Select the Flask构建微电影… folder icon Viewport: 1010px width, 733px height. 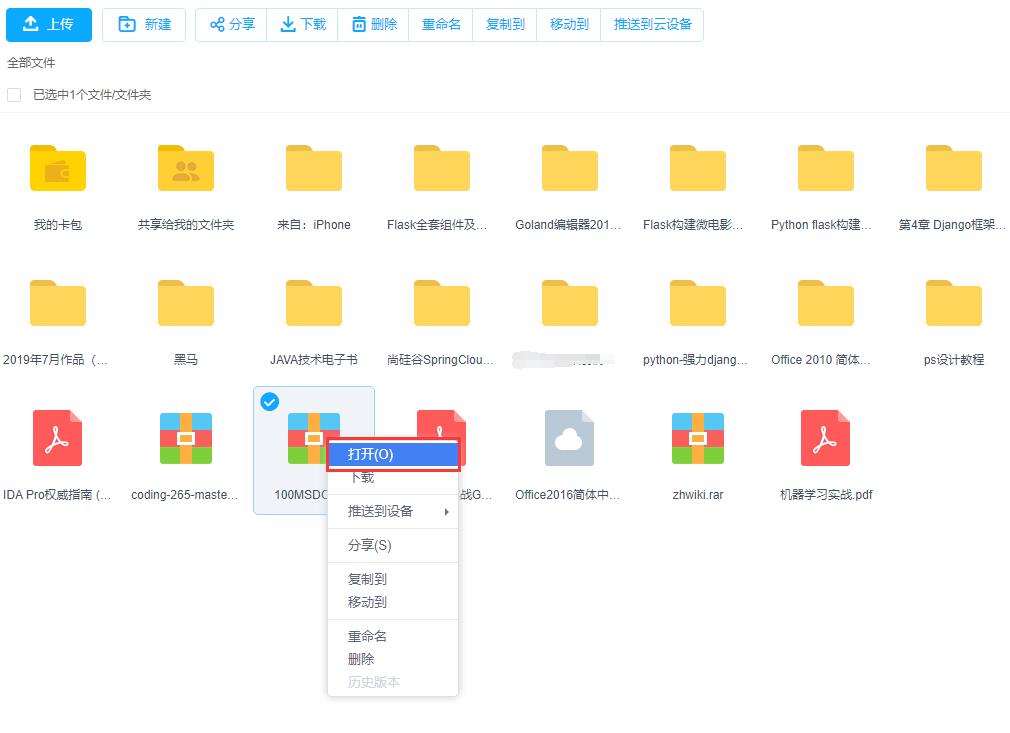698,169
